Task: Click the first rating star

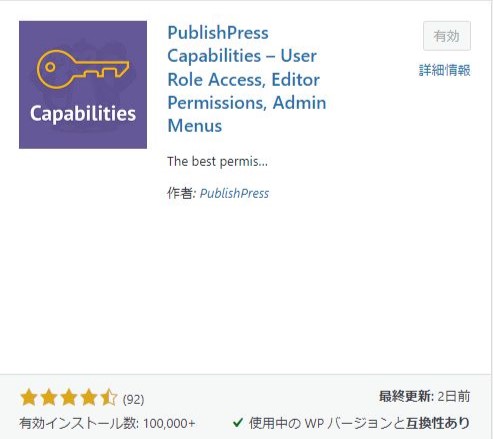Action: pyautogui.click(x=29, y=398)
